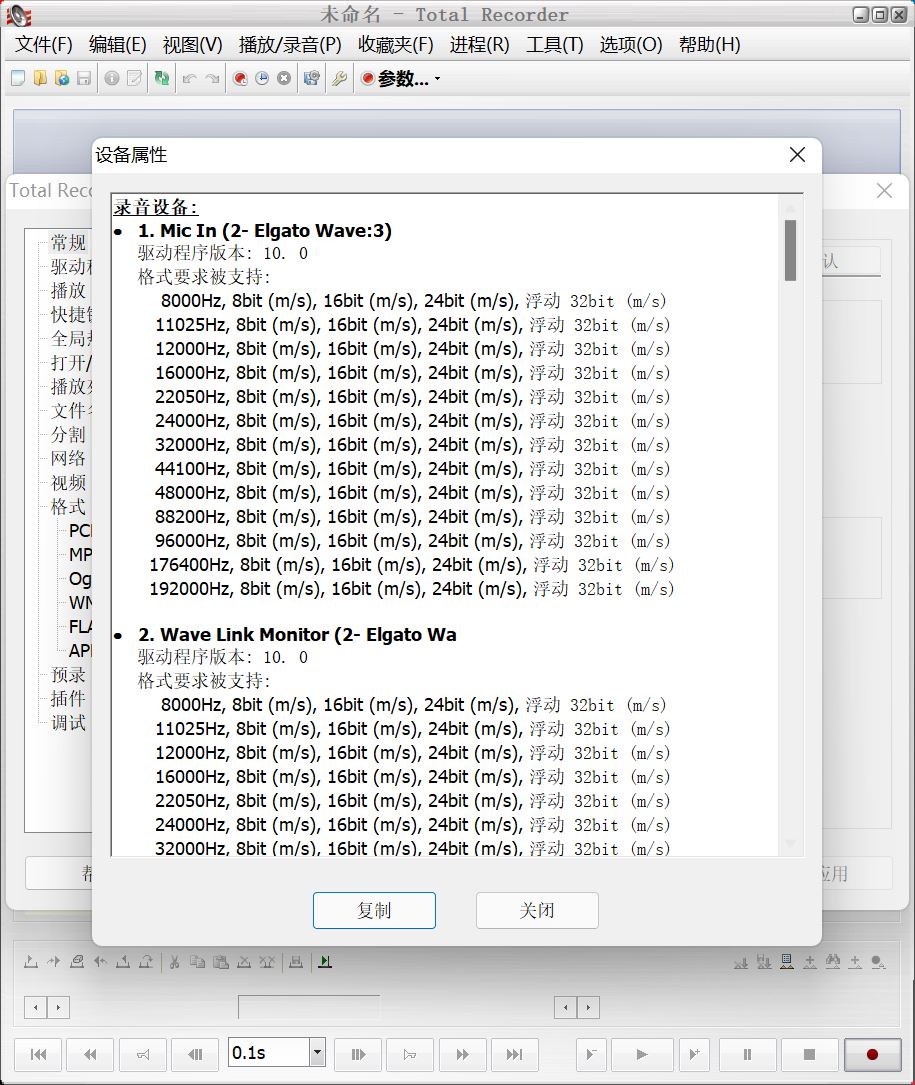The width and height of the screenshot is (915, 1085).
Task: Open settings via the wrench icon
Action: 339,78
